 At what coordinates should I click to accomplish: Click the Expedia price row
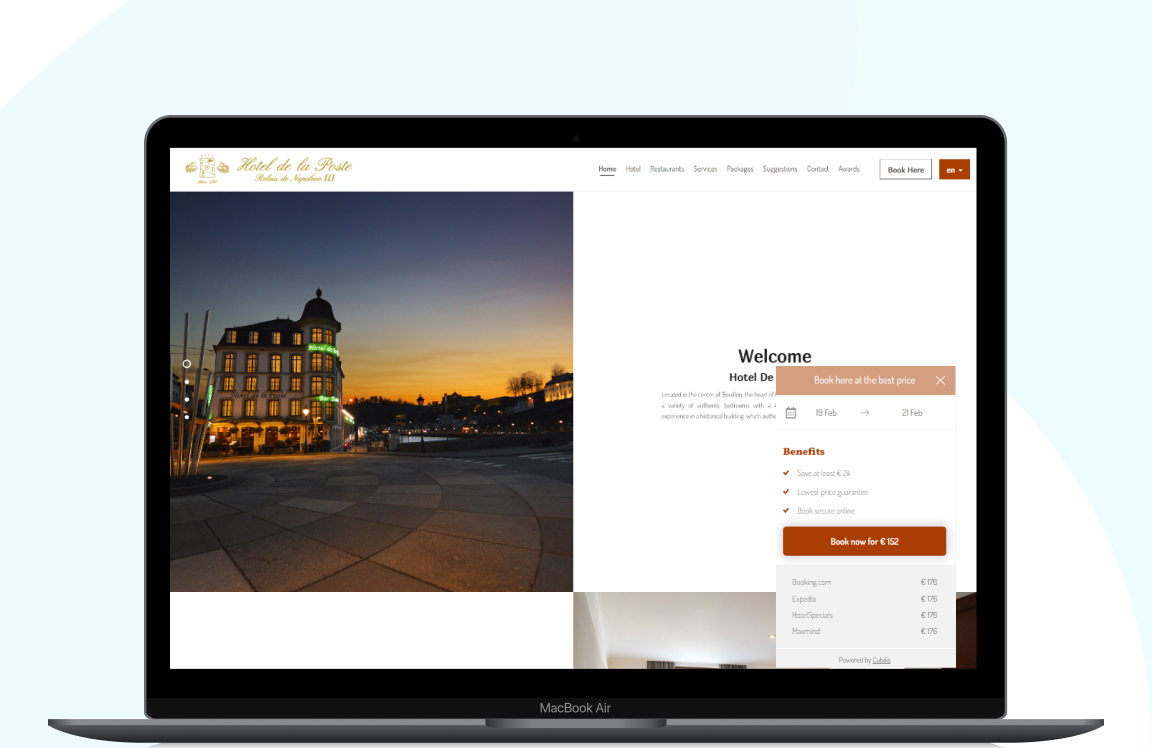(x=864, y=599)
